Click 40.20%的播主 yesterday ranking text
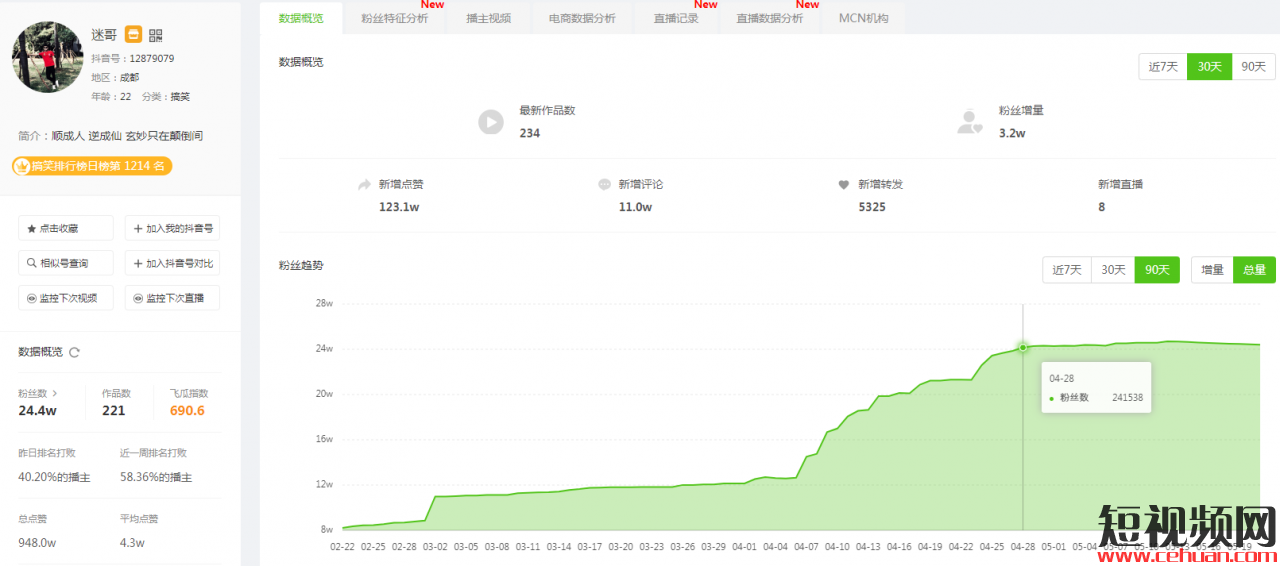The width and height of the screenshot is (1280, 566). 54,478
